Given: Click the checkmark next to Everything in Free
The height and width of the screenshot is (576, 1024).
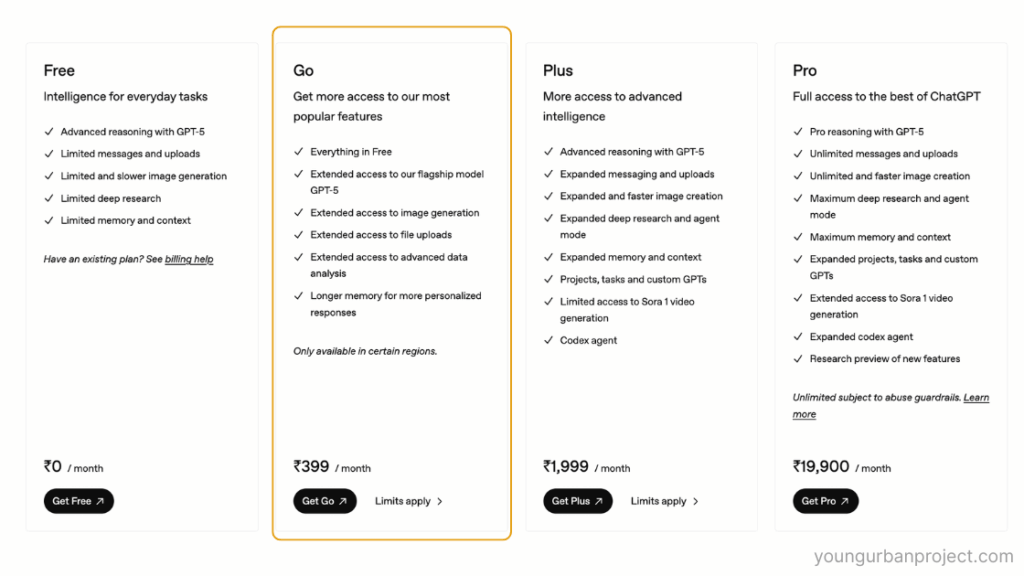Looking at the screenshot, I should [x=297, y=151].
